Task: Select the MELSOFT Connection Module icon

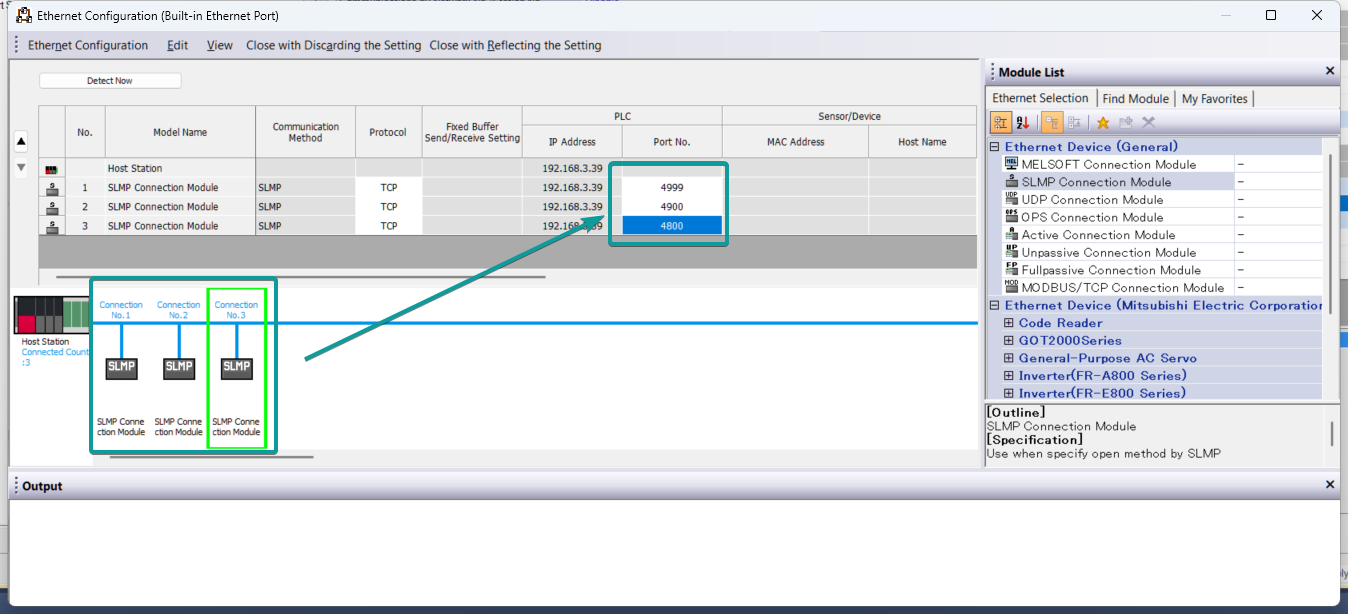Action: coord(1011,164)
